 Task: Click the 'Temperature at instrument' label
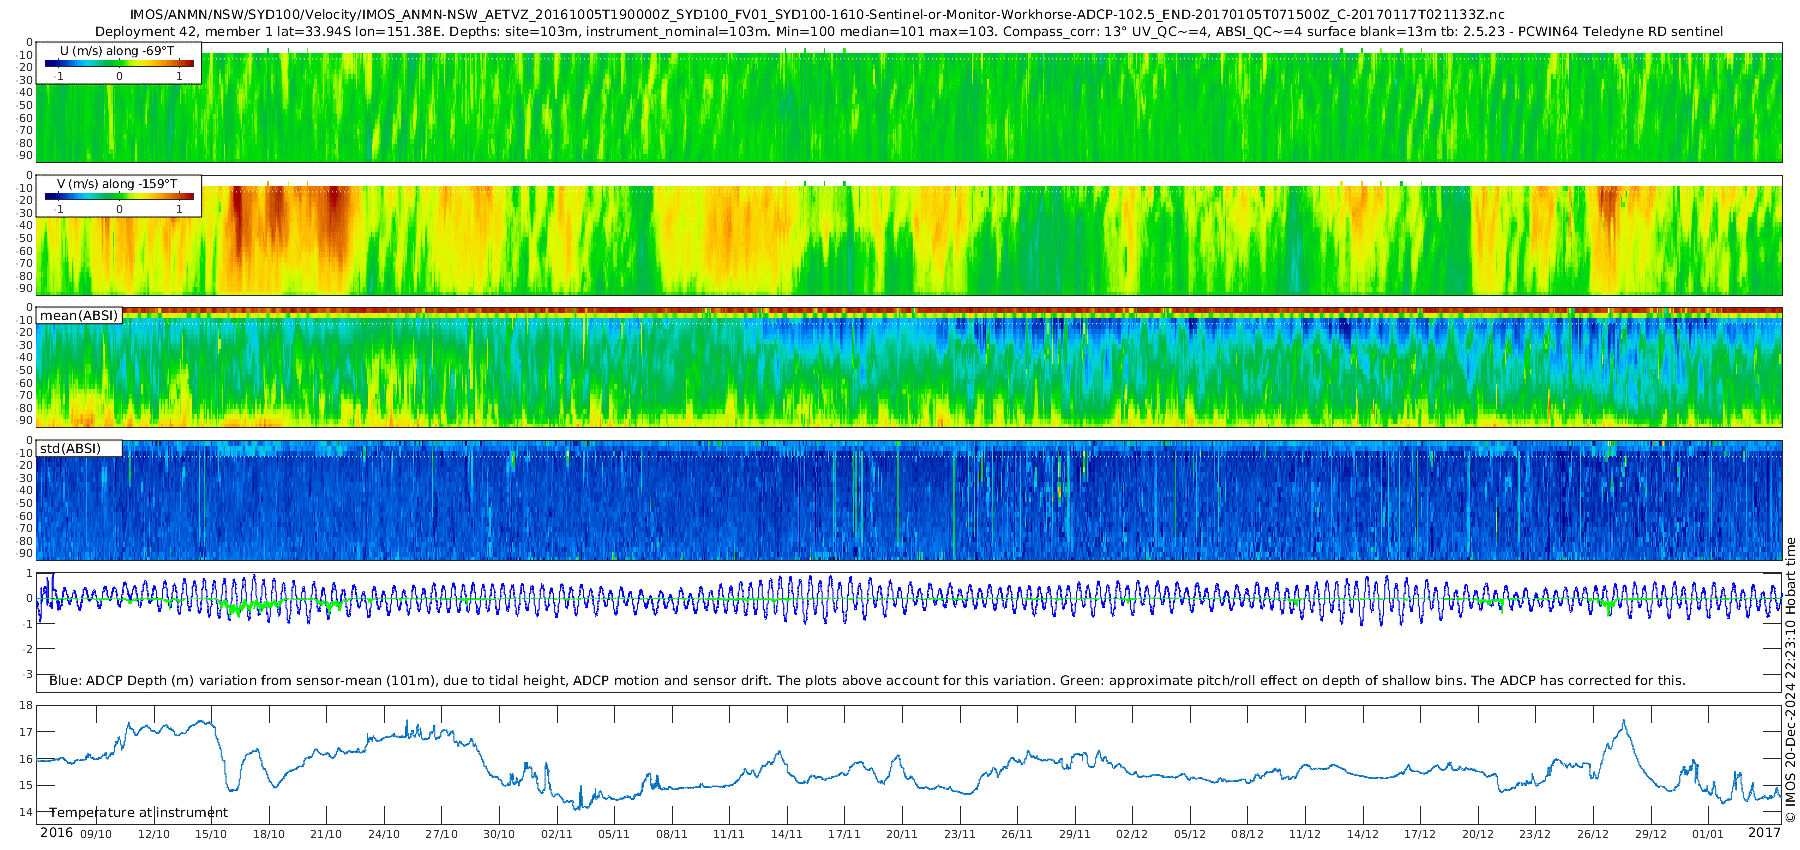click(139, 813)
